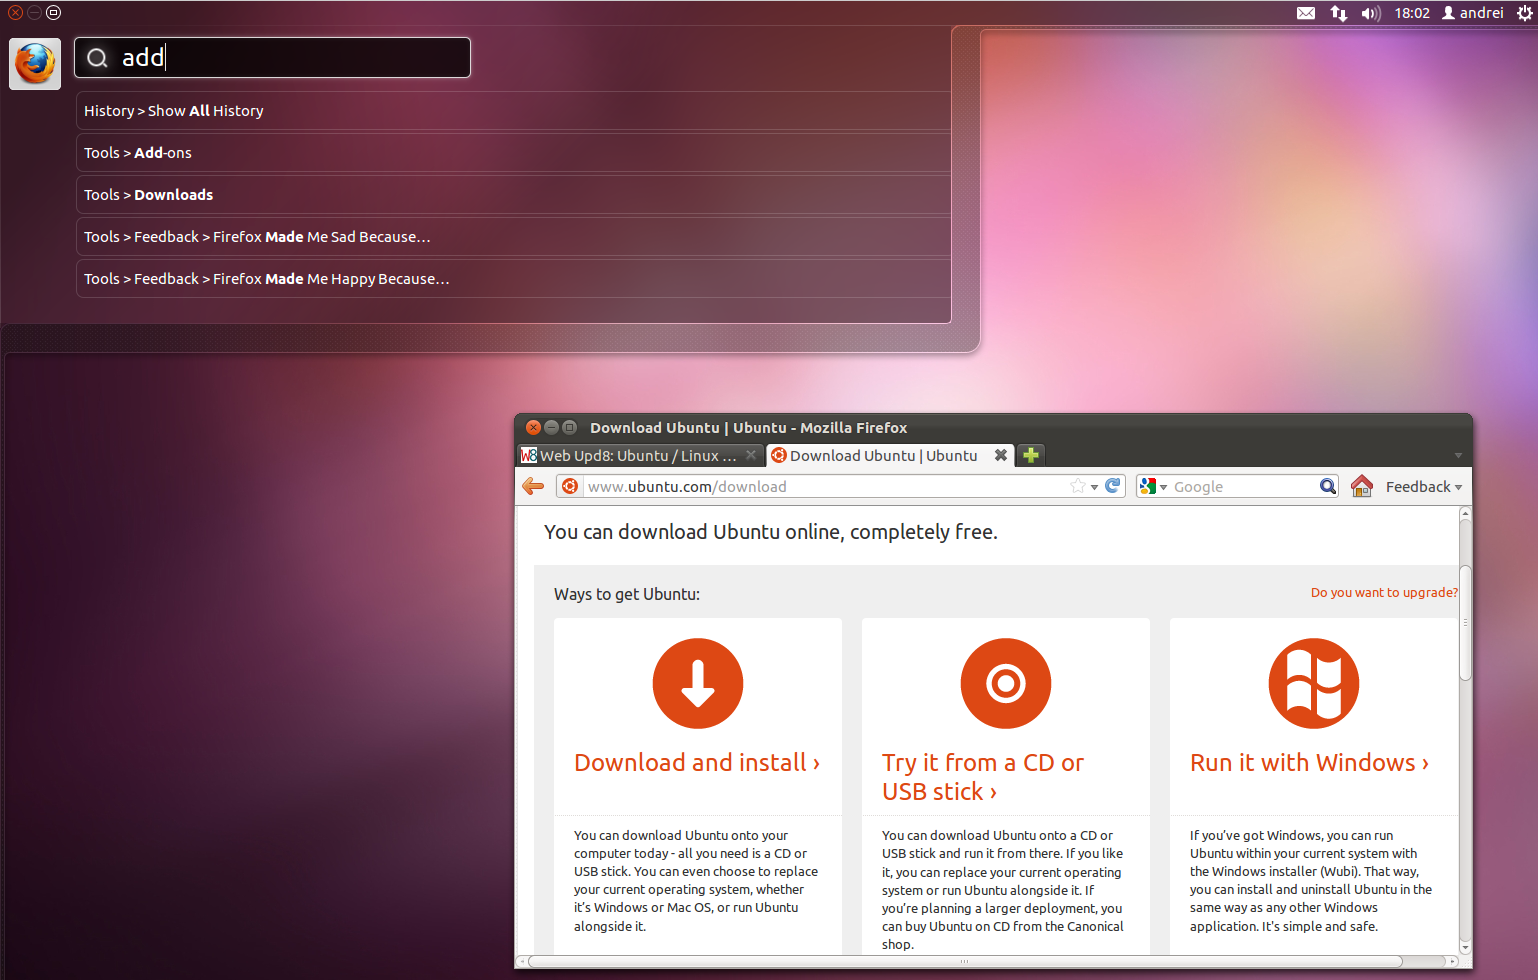
Task: Reload the page in Firefox
Action: [x=1113, y=486]
